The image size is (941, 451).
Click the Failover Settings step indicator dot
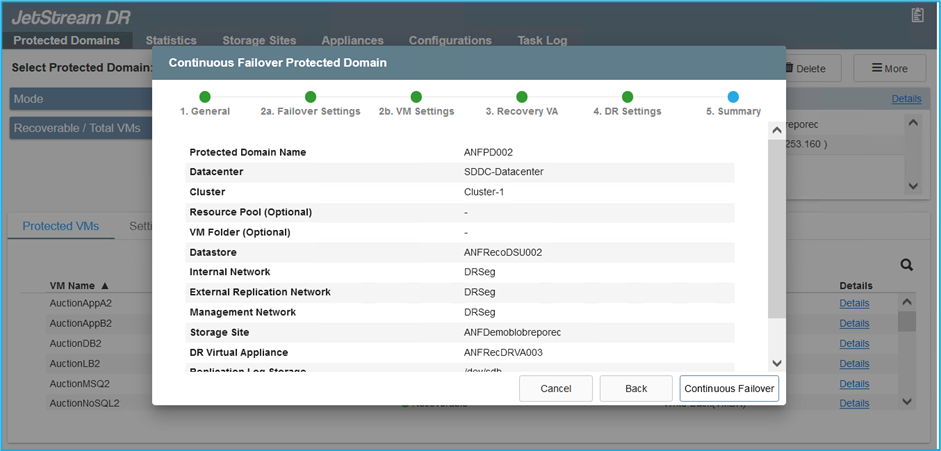[310, 97]
